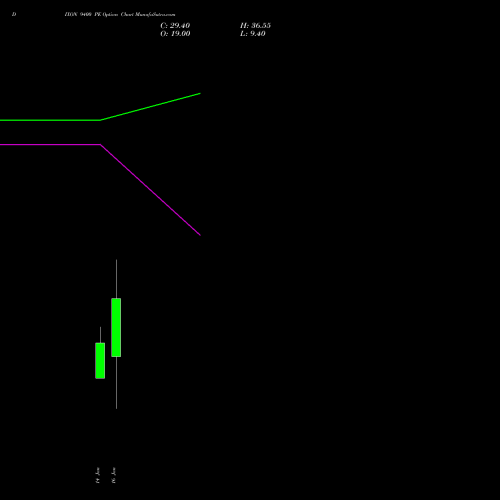Click the low value 'L: 9.40'
This screenshot has width=500, height=500.
[253, 34]
